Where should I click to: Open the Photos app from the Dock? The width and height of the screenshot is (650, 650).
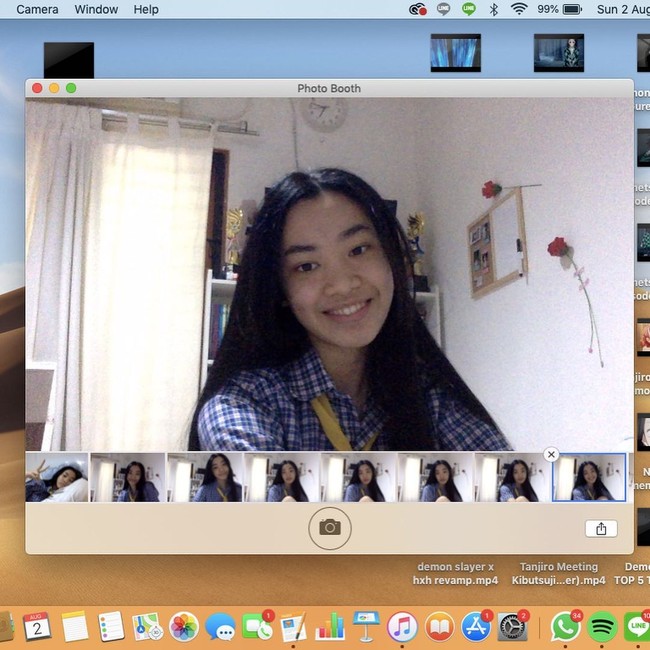coord(184,627)
